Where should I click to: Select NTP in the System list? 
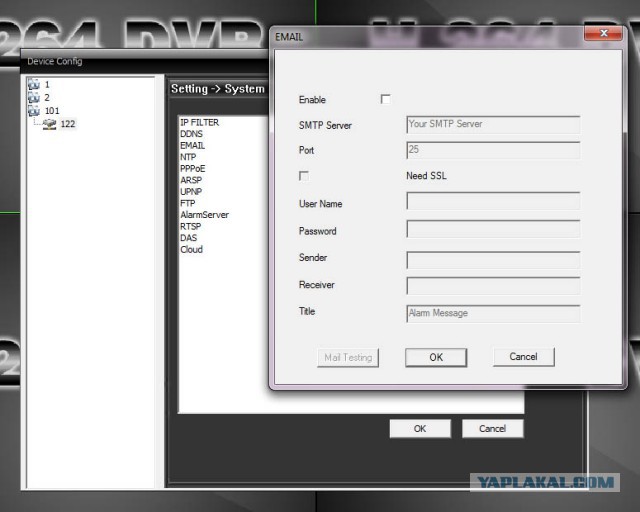click(x=188, y=157)
